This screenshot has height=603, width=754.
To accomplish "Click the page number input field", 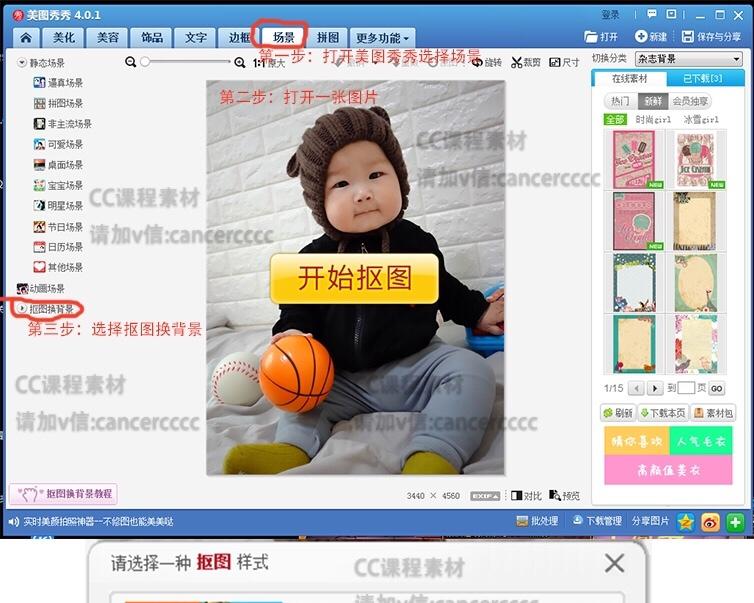I will point(686,388).
